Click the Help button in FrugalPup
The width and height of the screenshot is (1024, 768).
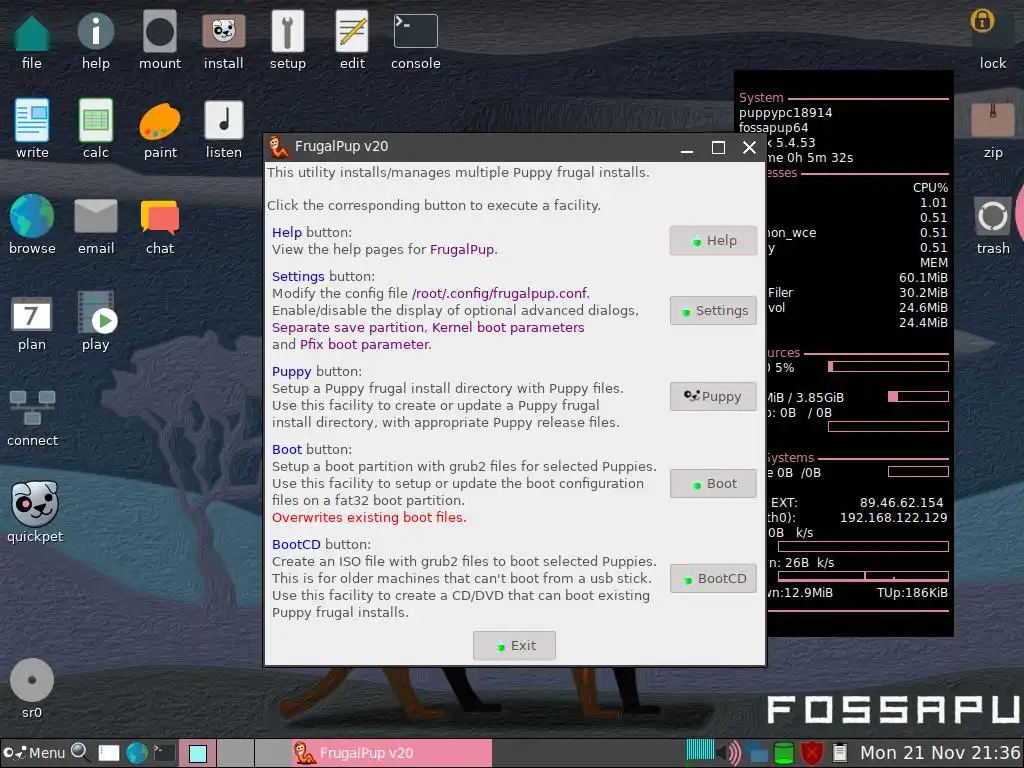[x=713, y=240]
